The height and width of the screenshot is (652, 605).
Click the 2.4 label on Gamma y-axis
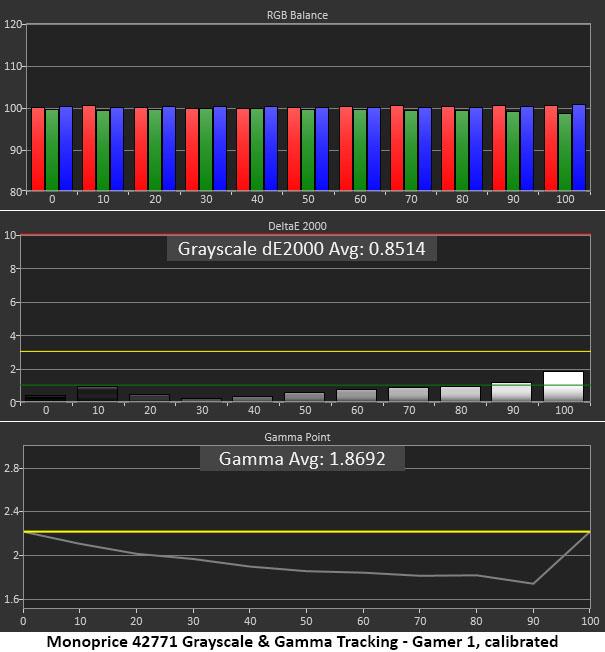pyautogui.click(x=11, y=511)
